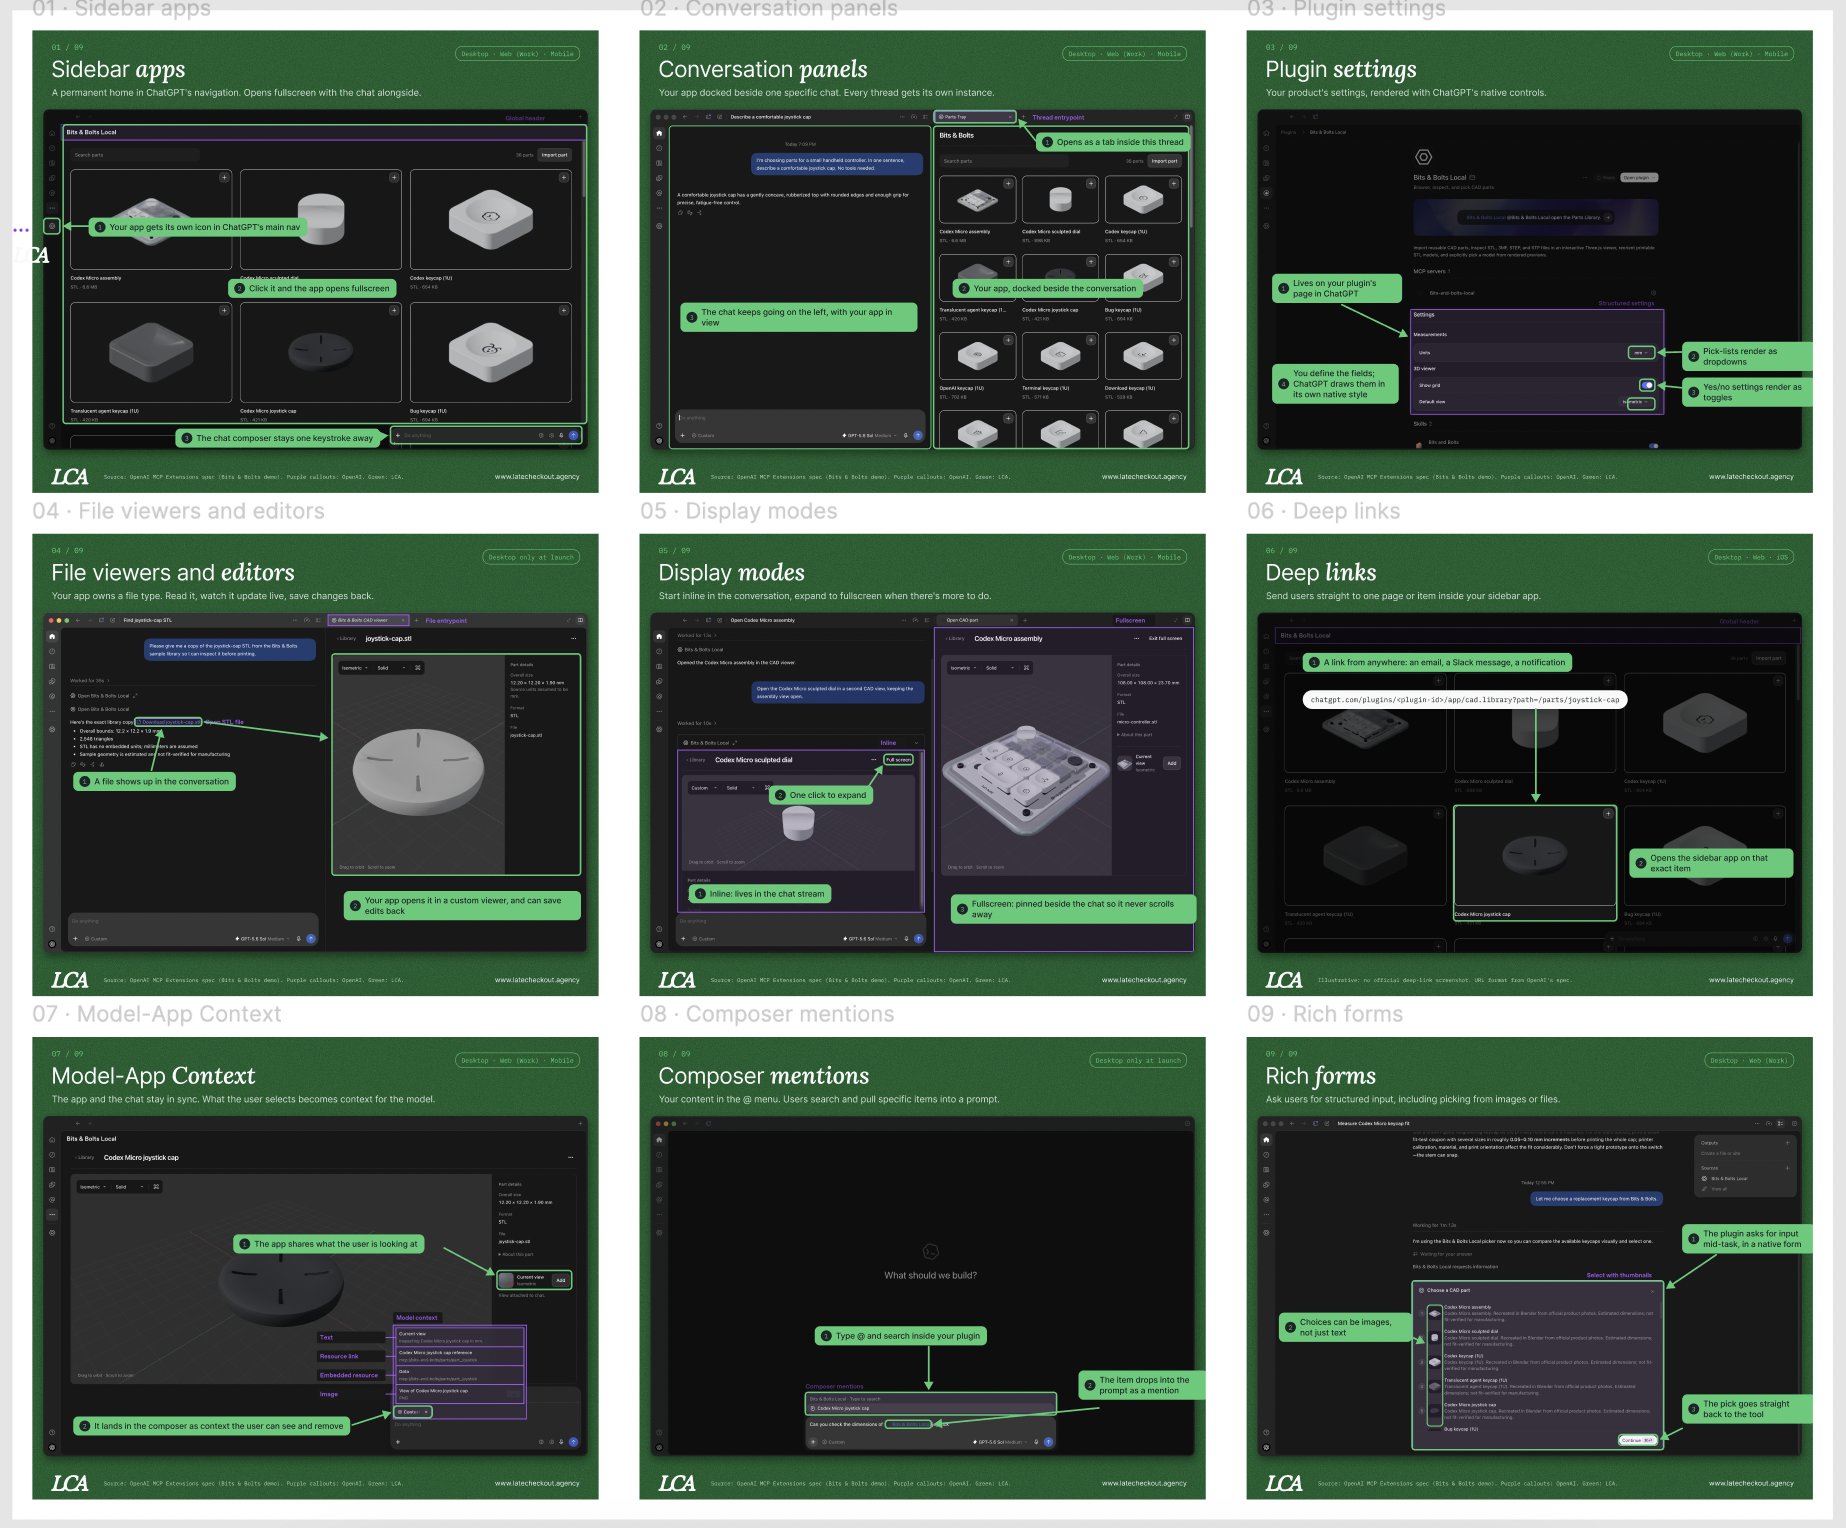Image resolution: width=1846 pixels, height=1528 pixels.
Task: Click Plugins breadcrumb in Plugin settings frame
Action: coord(1288,132)
